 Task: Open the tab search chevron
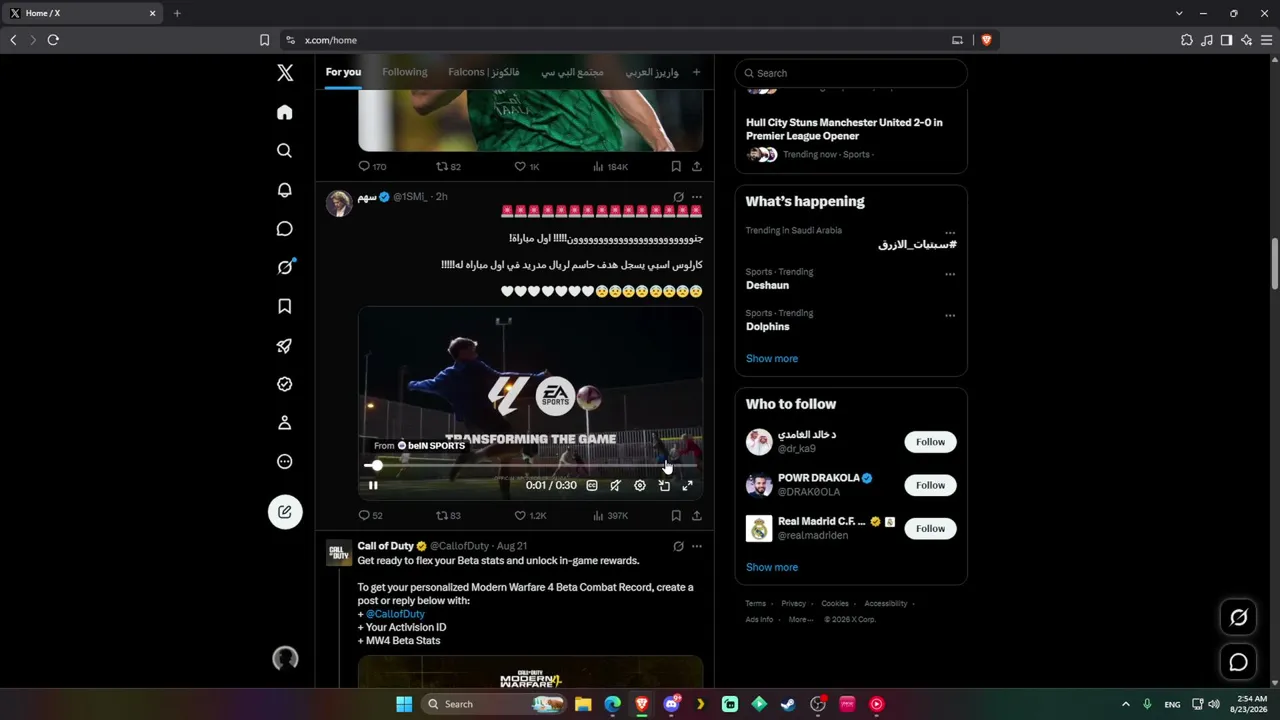coord(1179,13)
